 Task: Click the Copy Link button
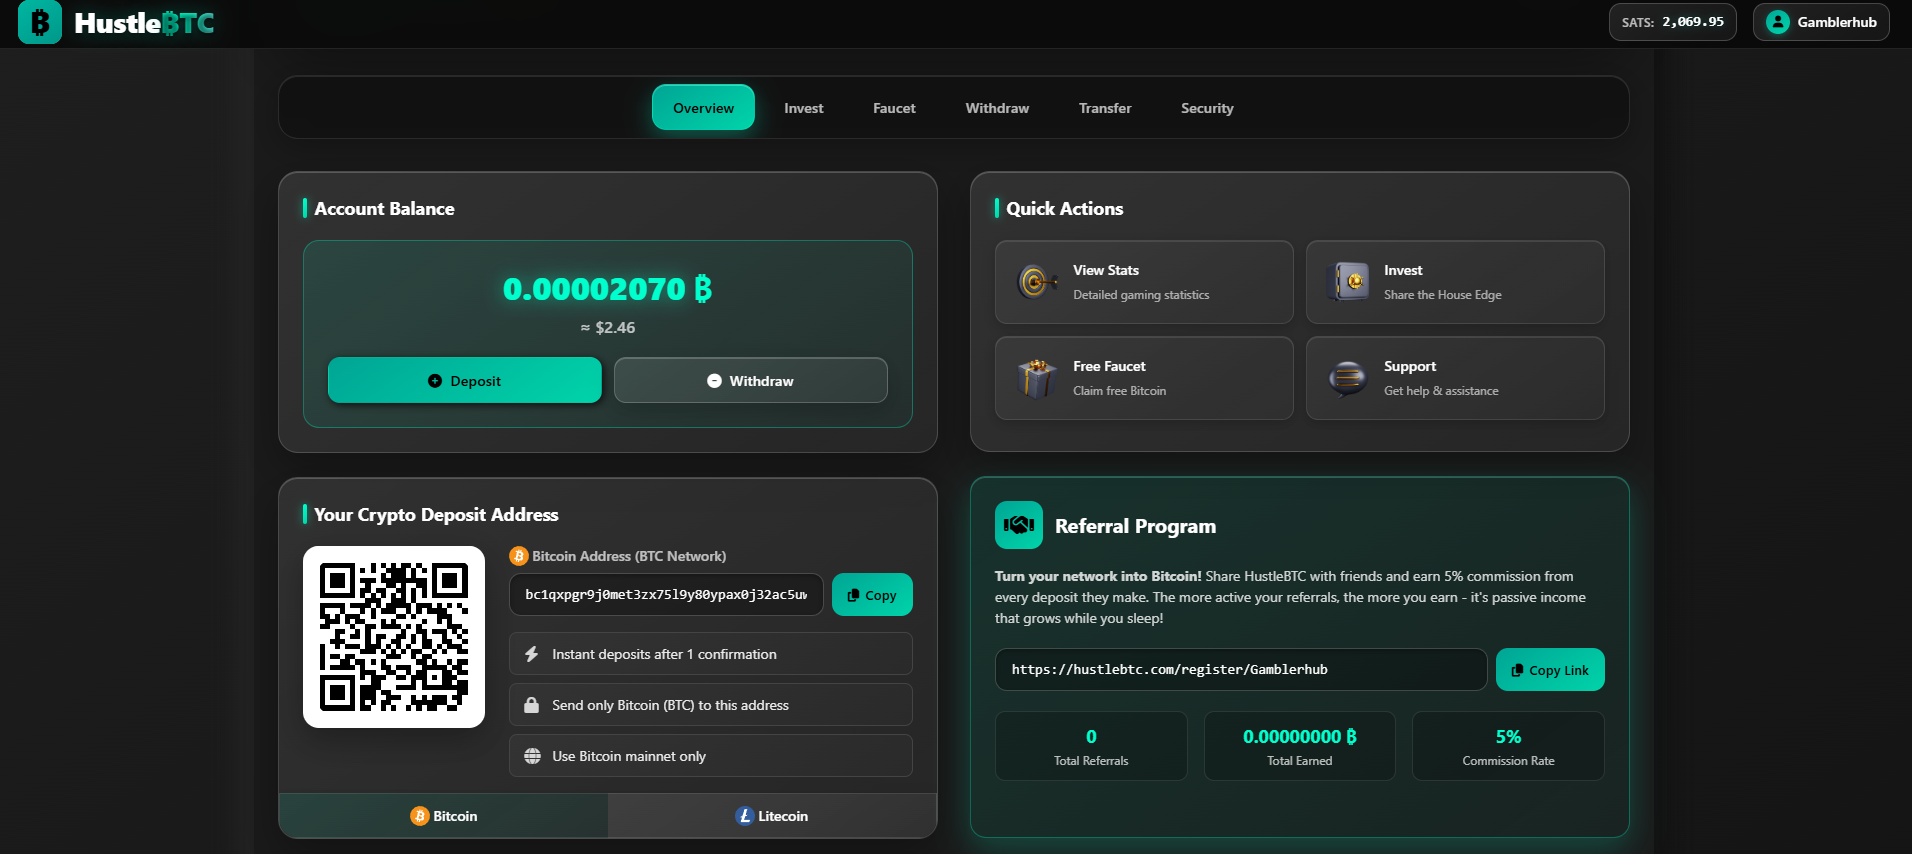pyautogui.click(x=1550, y=670)
